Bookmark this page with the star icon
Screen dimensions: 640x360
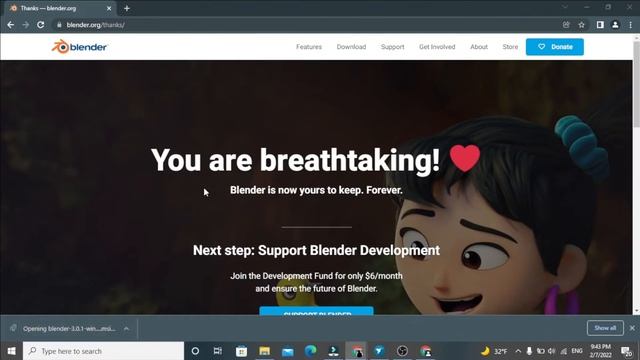582,25
